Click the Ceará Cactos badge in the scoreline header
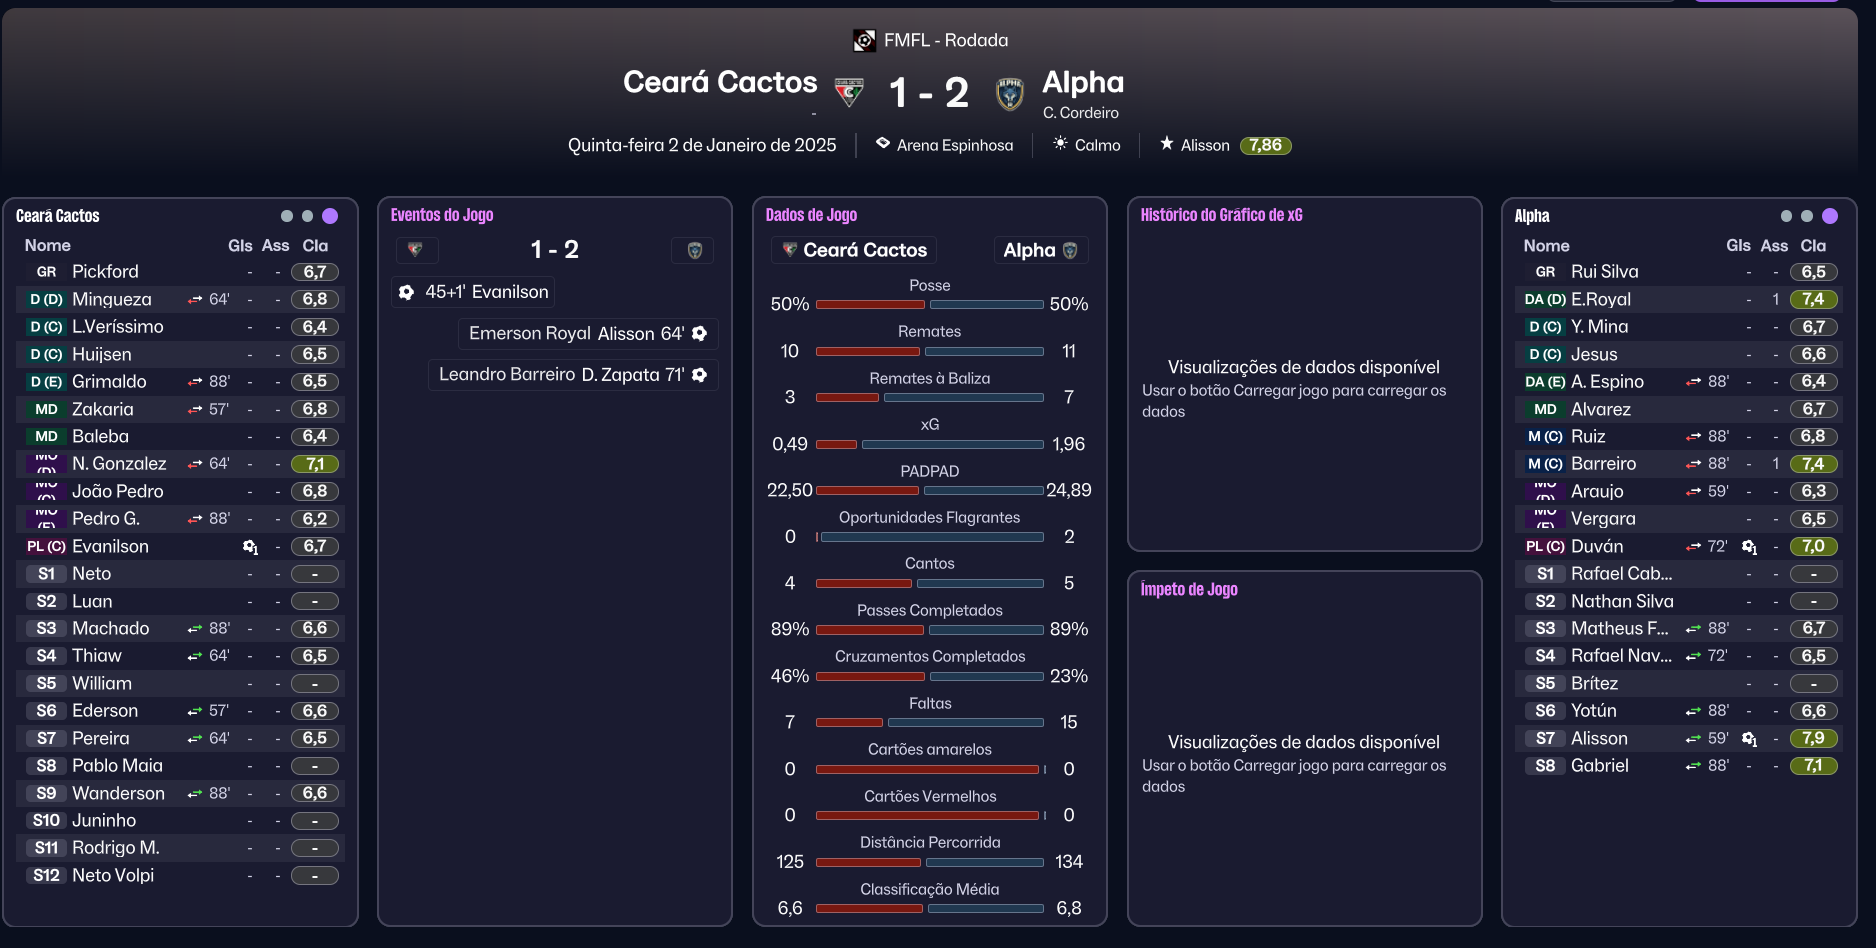 coord(849,93)
